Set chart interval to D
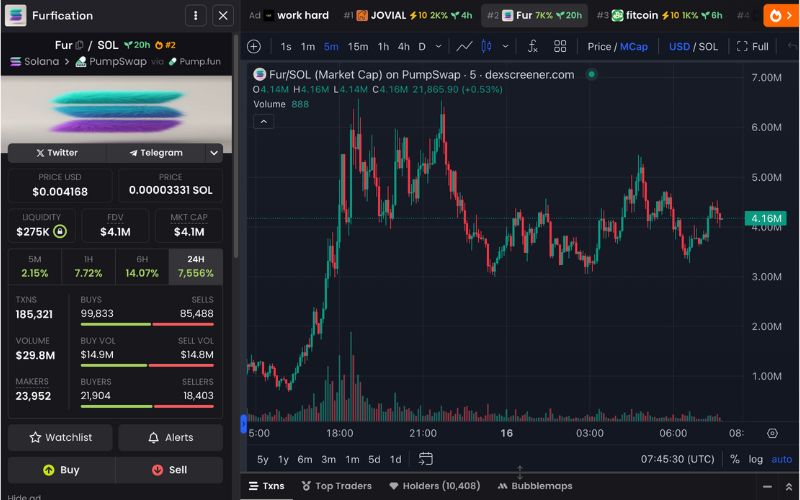The height and width of the screenshot is (500, 800). [x=422, y=46]
